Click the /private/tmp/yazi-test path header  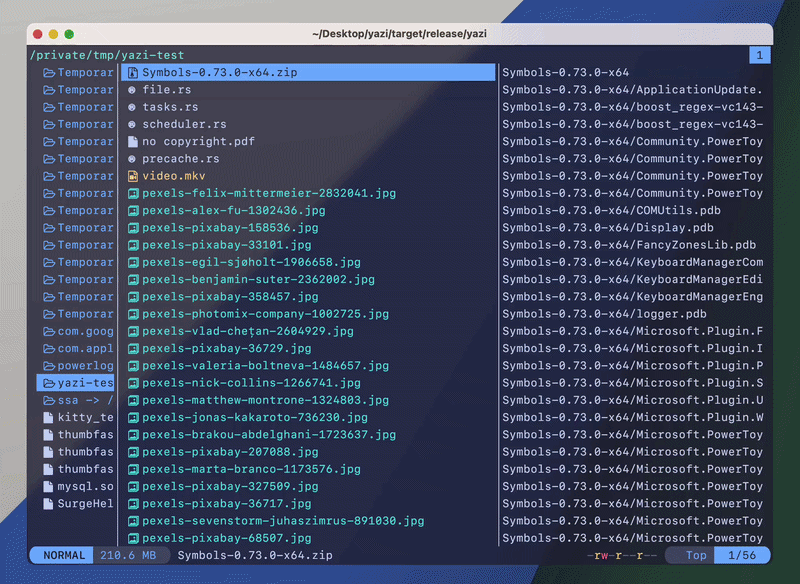107,55
